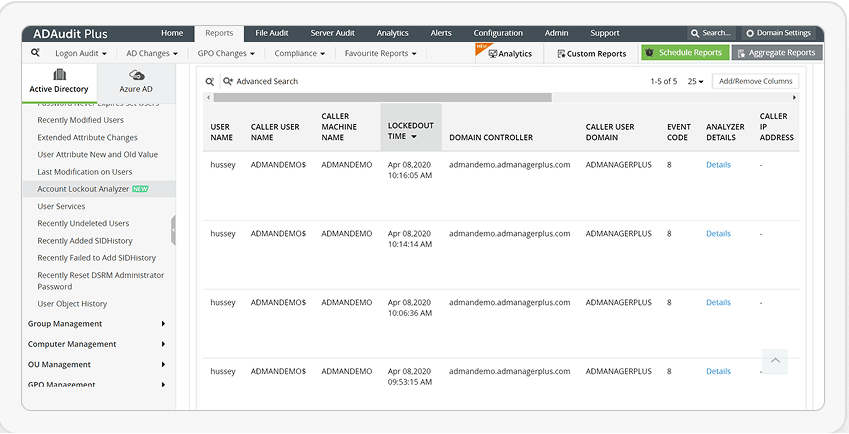Screen dimensions: 849x434
Task: Open the Admin tab
Action: (557, 33)
